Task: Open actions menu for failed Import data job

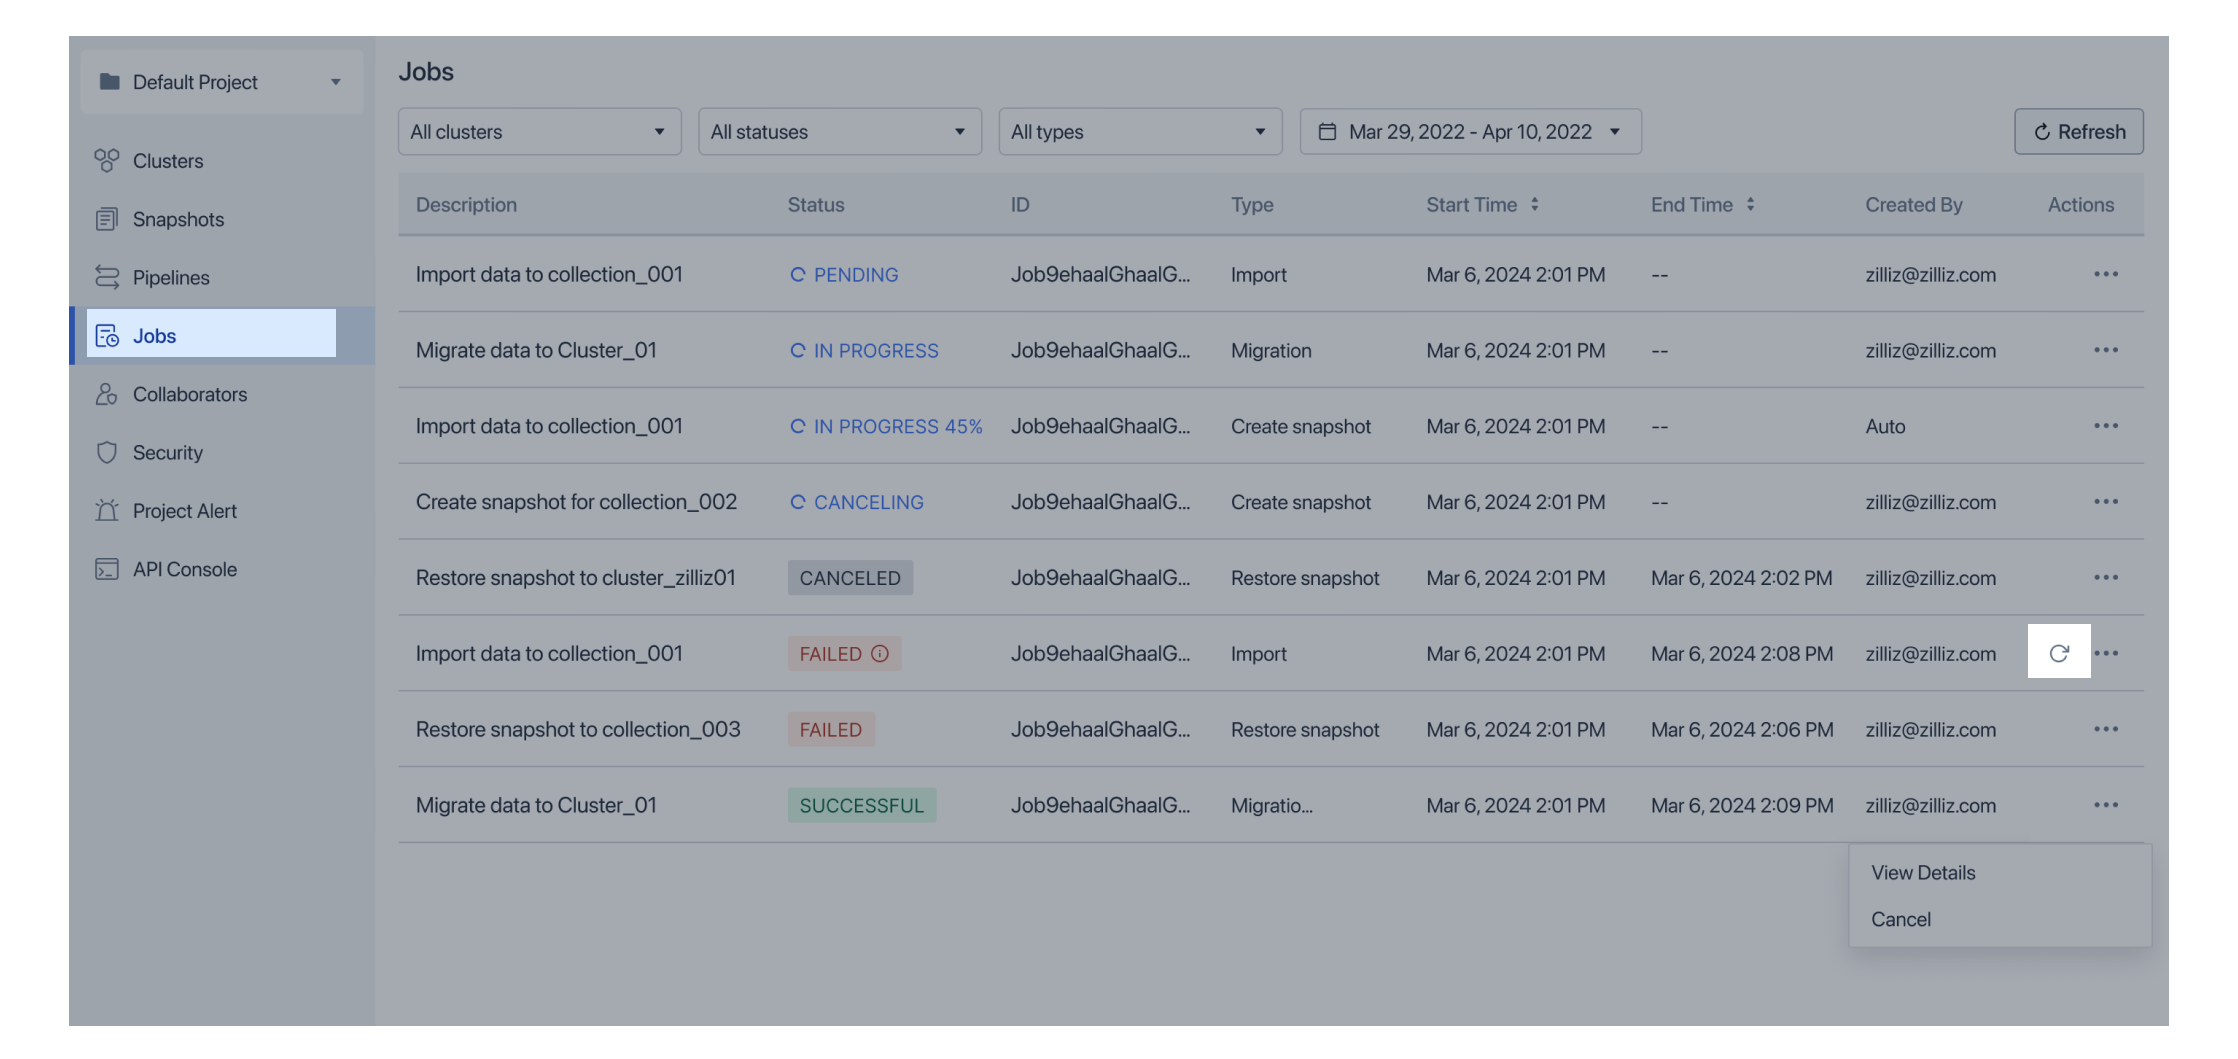Action: tap(2106, 653)
